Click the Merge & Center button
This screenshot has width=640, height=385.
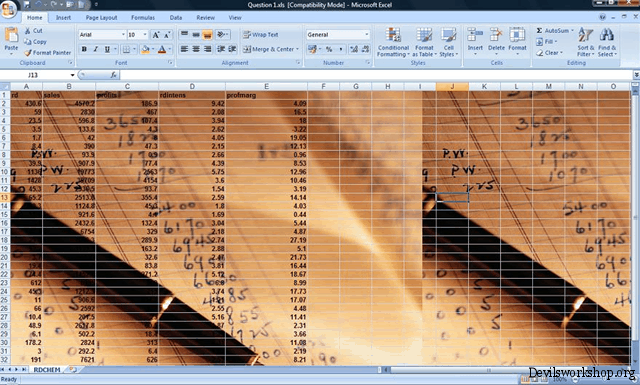(271, 49)
